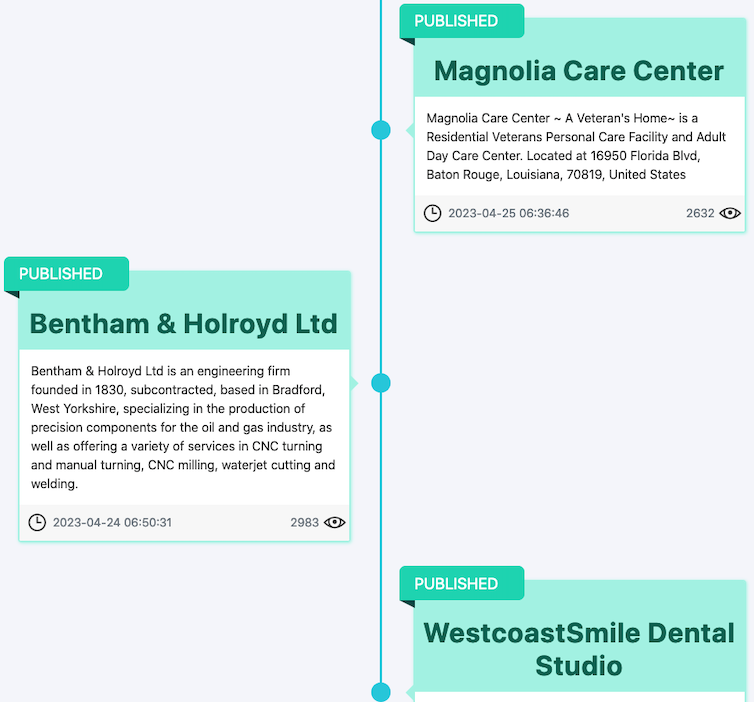This screenshot has width=754, height=702.
Task: Click the 2632 view count
Action: tap(700, 213)
